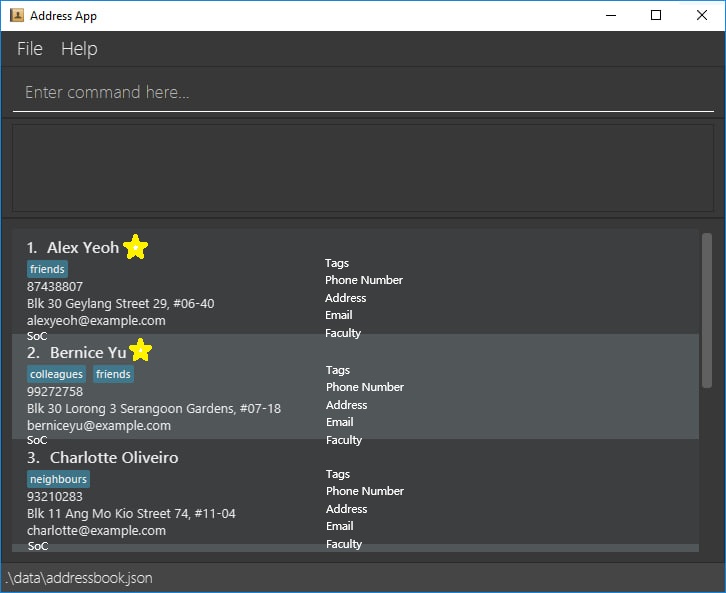Viewport: 726px width, 593px height.
Task: Maximize the Address App window
Action: tap(656, 15)
